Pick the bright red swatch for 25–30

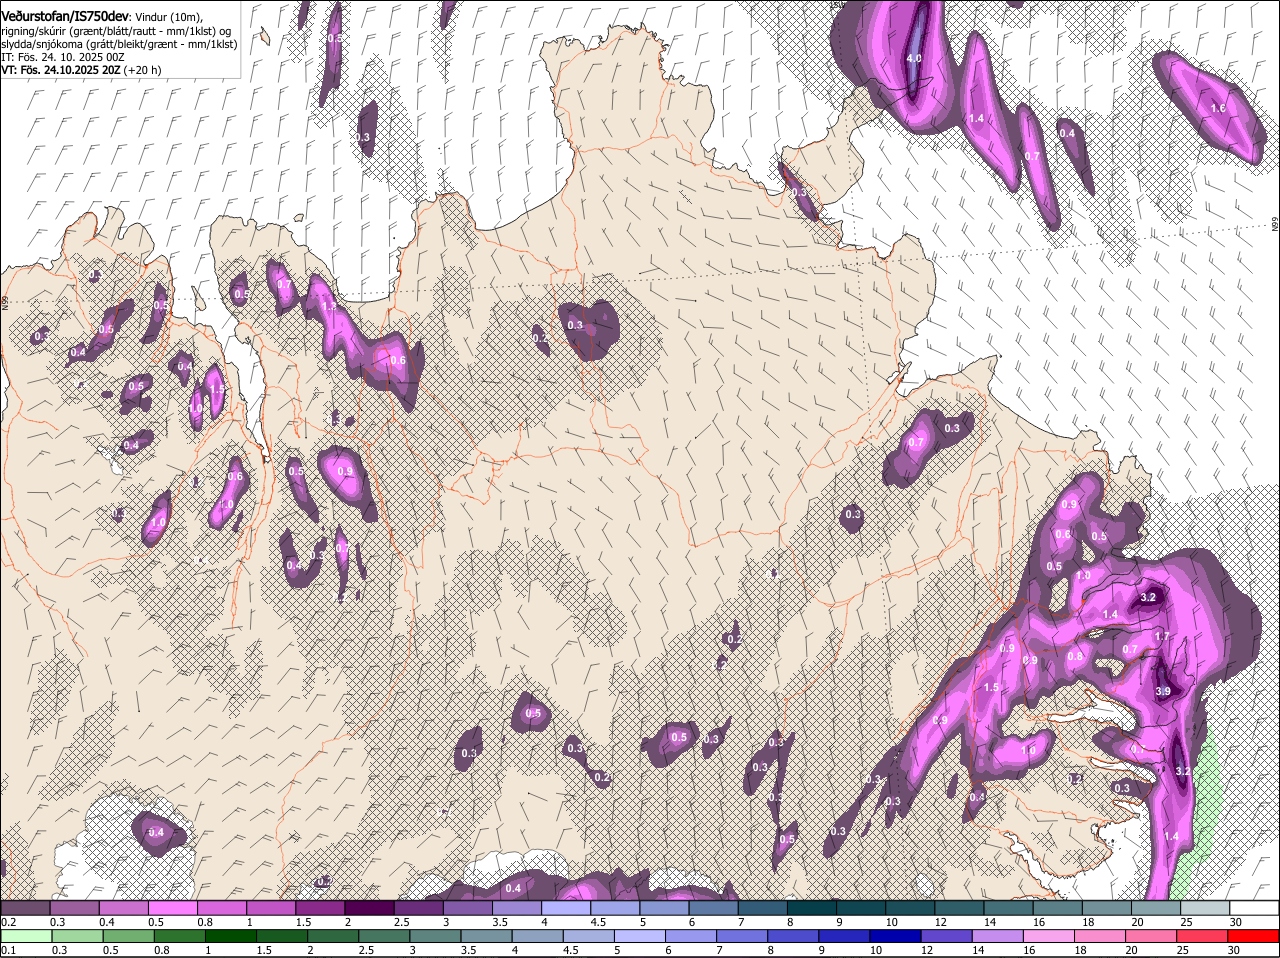point(1202,936)
